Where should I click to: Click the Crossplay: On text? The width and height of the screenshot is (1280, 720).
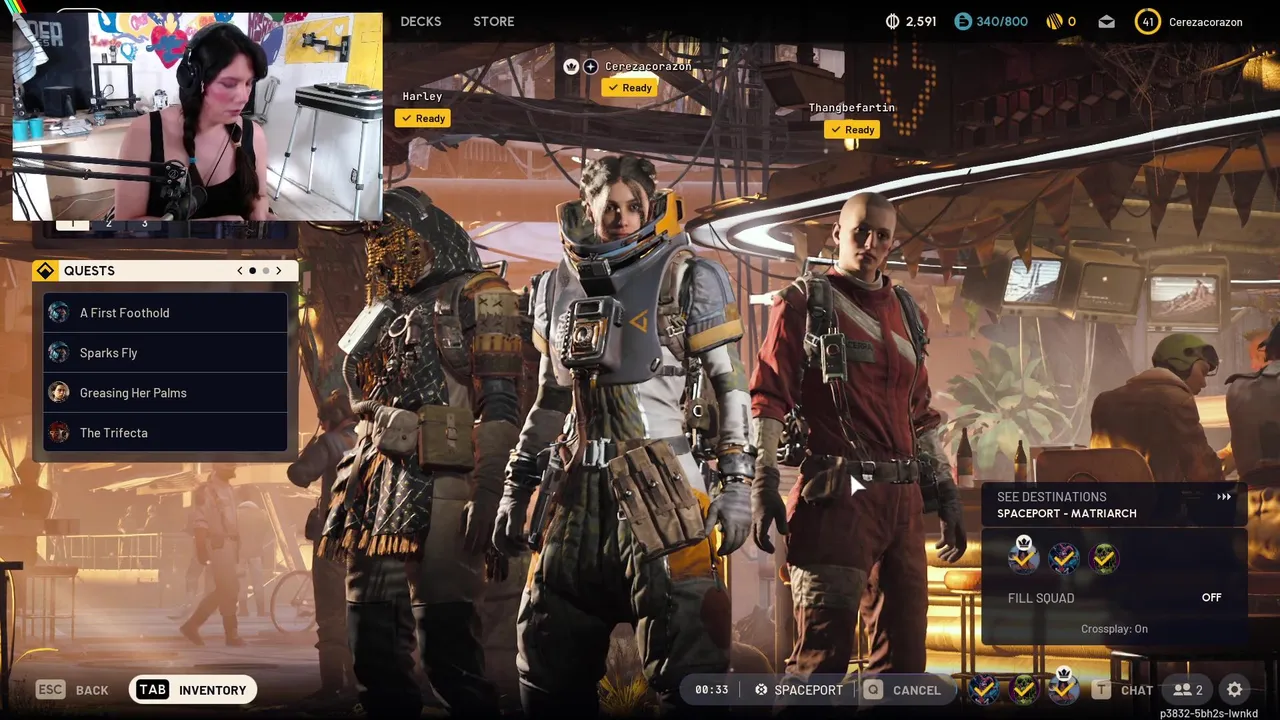click(1114, 629)
